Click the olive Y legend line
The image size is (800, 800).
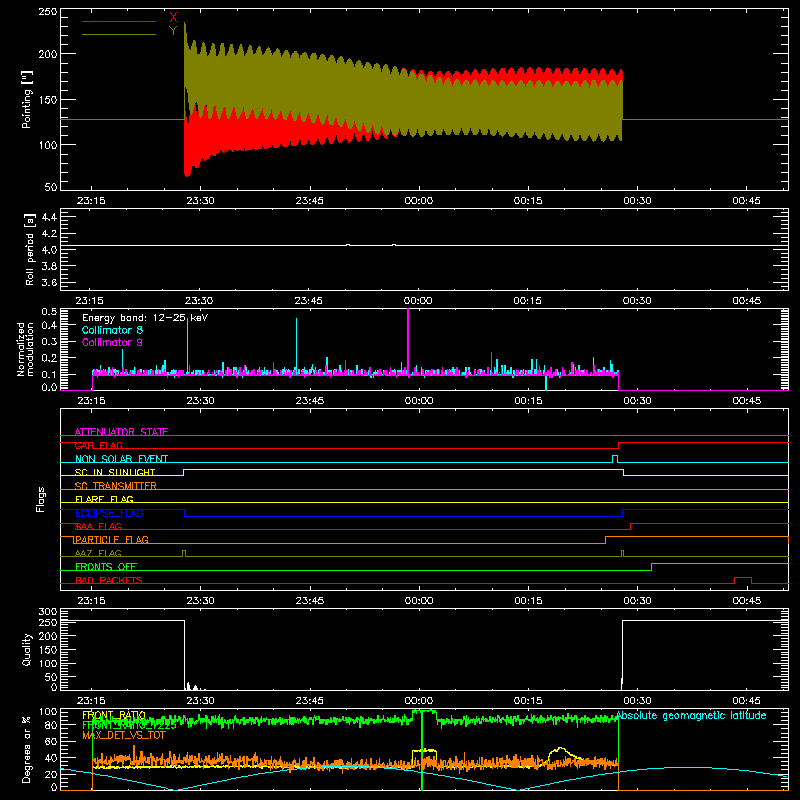[x=119, y=34]
